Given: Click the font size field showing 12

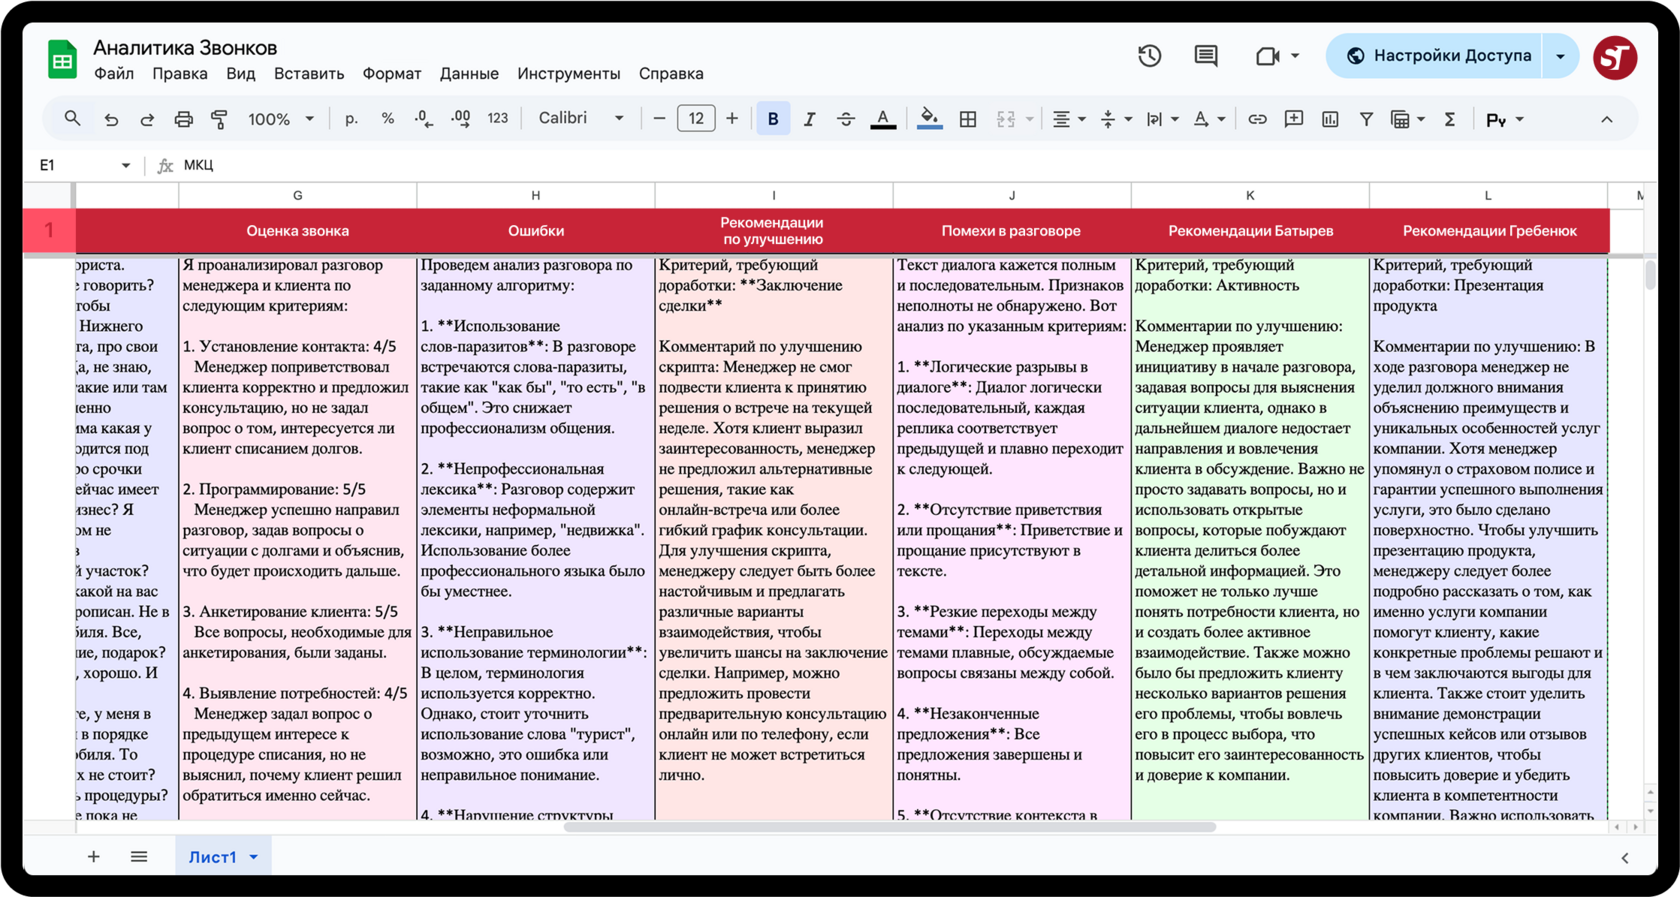Looking at the screenshot, I should click(696, 119).
